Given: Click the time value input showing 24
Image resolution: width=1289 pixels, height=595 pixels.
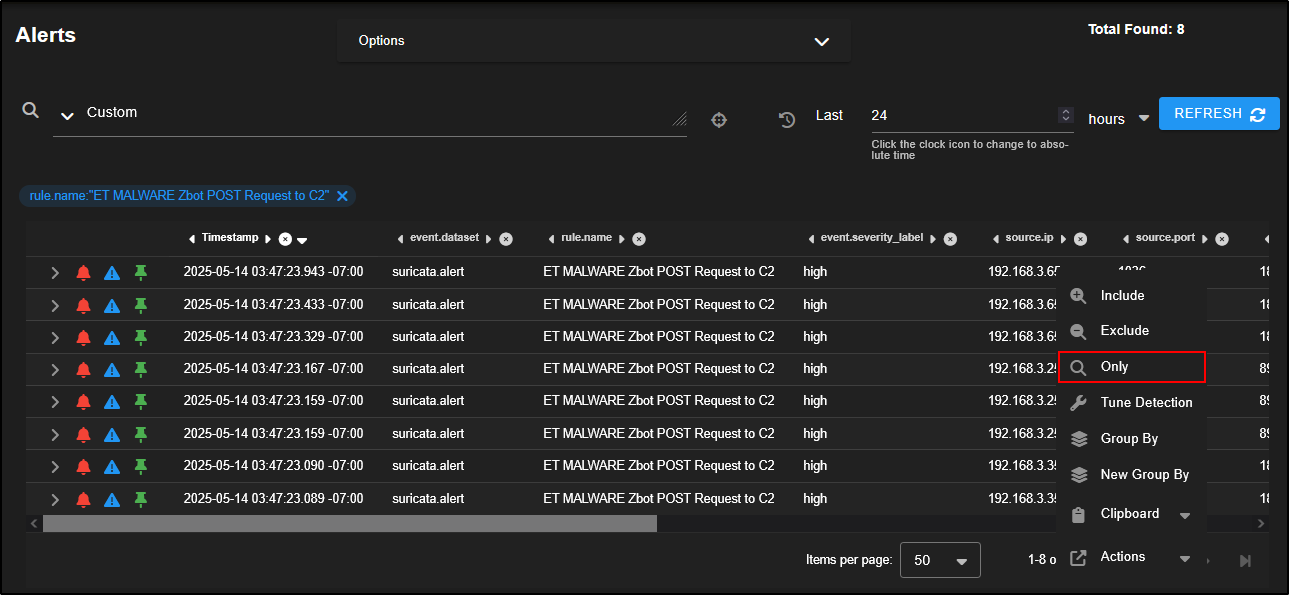Looking at the screenshot, I should tap(960, 115).
